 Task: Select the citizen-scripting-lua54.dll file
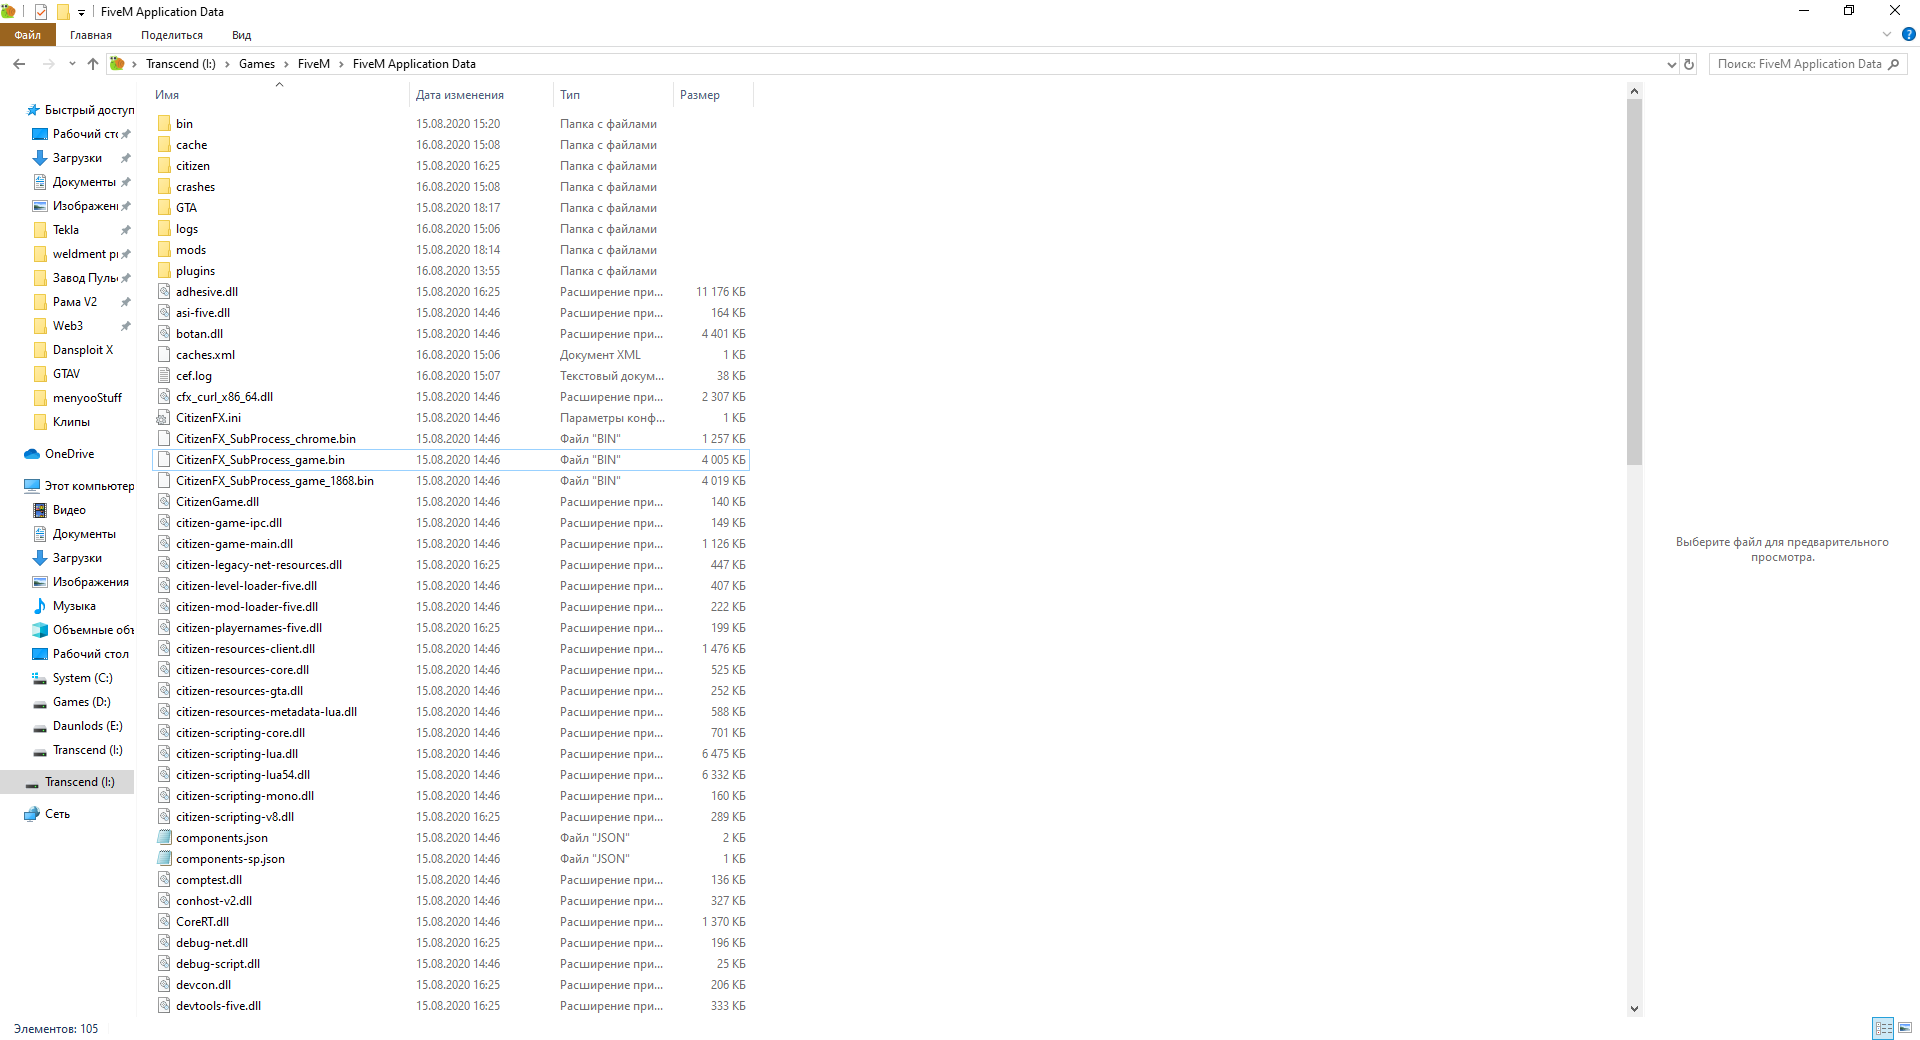click(450, 775)
